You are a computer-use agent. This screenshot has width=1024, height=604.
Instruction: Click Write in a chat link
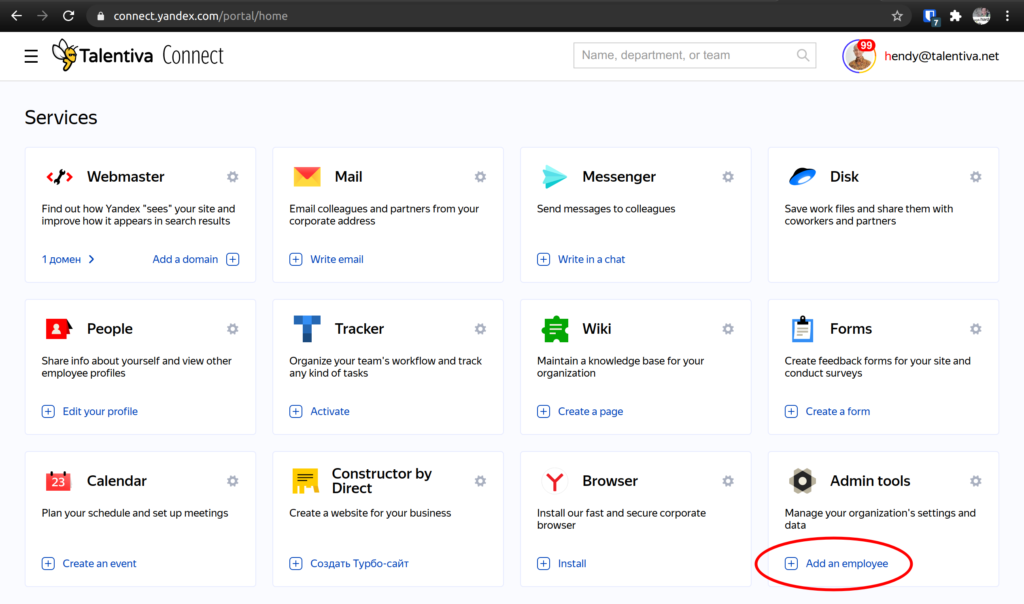(591, 259)
